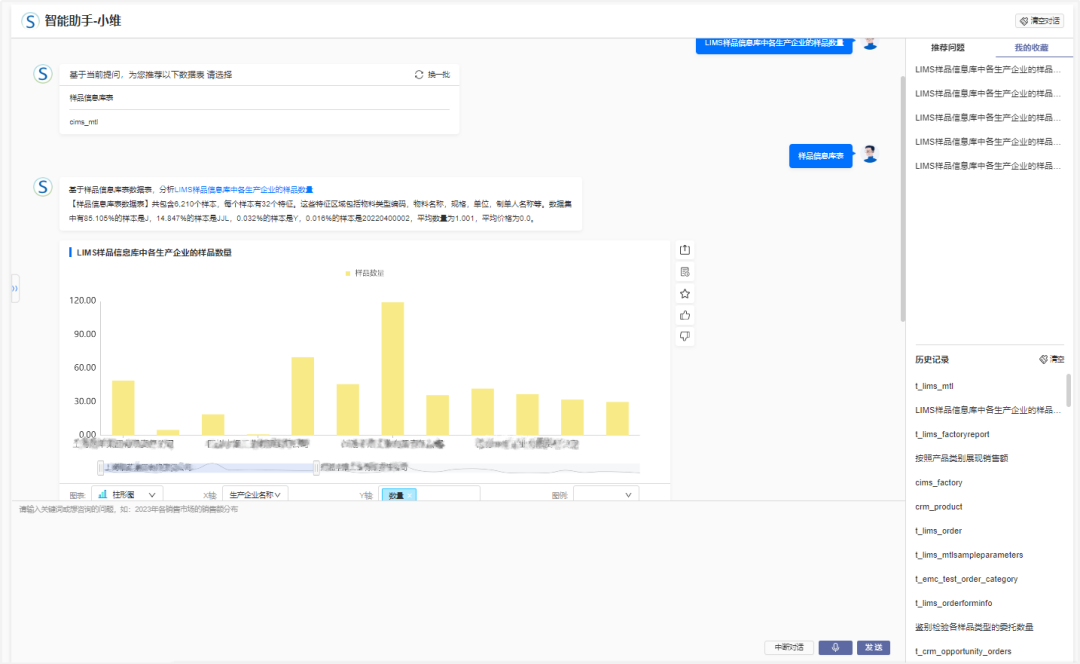Switch to the 我的收藏 tab

[x=1031, y=47]
